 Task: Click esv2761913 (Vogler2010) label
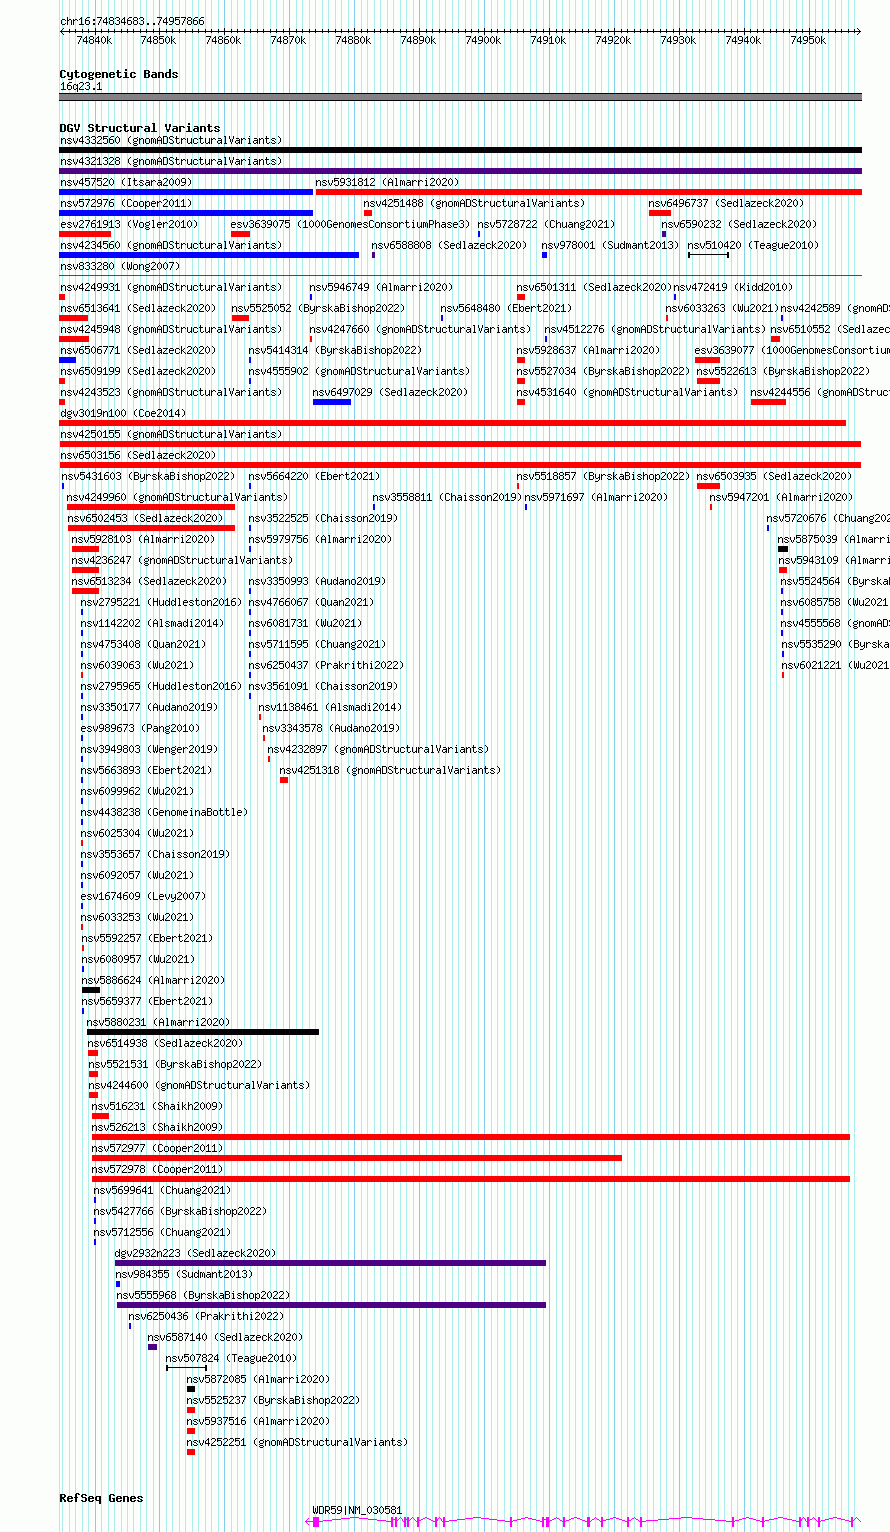129,224
